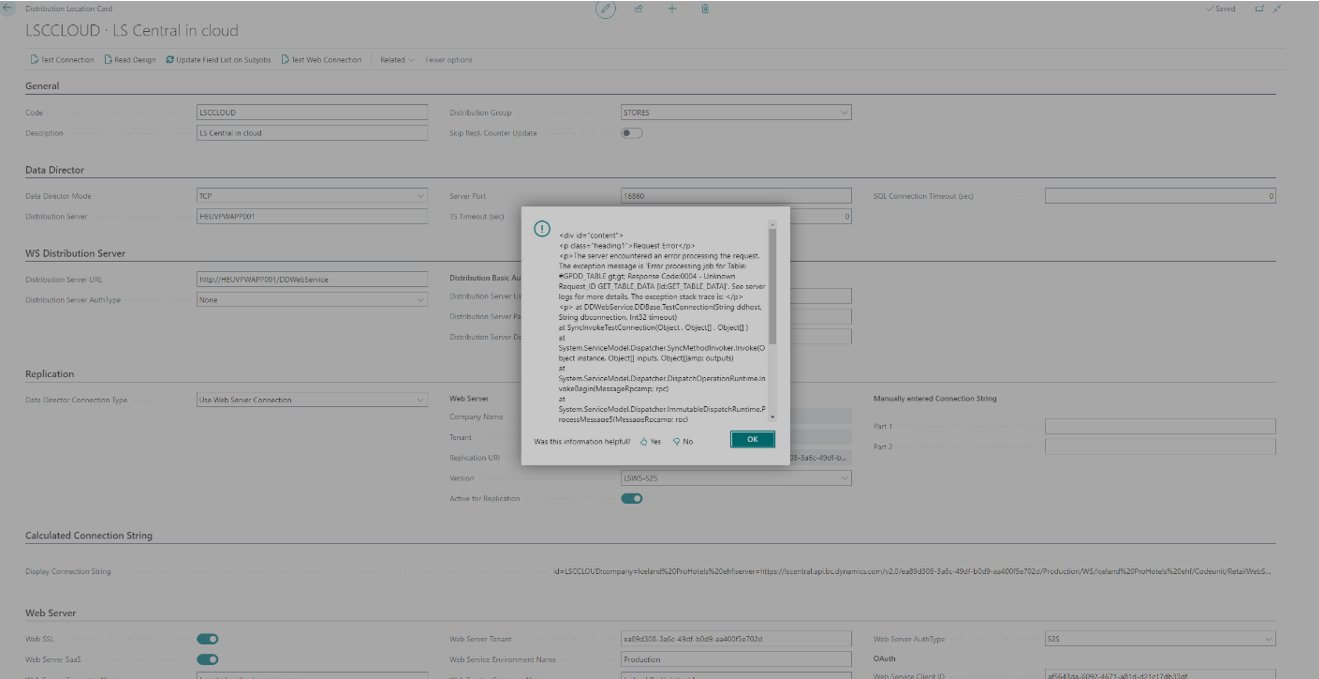Viewport: 1319px width, 679px height.
Task: Click Update Field List on Subjobs
Action: [x=218, y=60]
